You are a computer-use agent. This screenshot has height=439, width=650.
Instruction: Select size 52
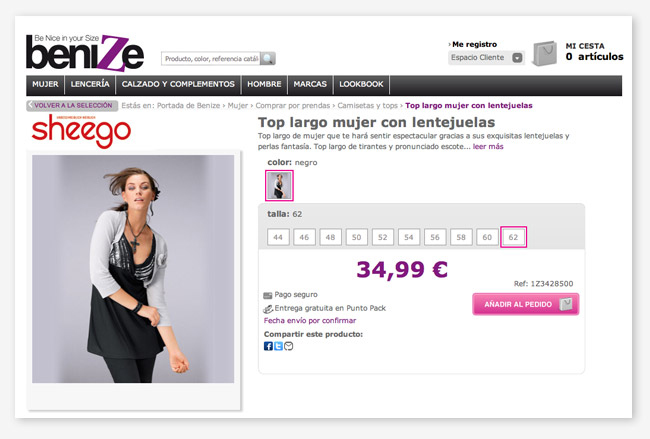(383, 237)
